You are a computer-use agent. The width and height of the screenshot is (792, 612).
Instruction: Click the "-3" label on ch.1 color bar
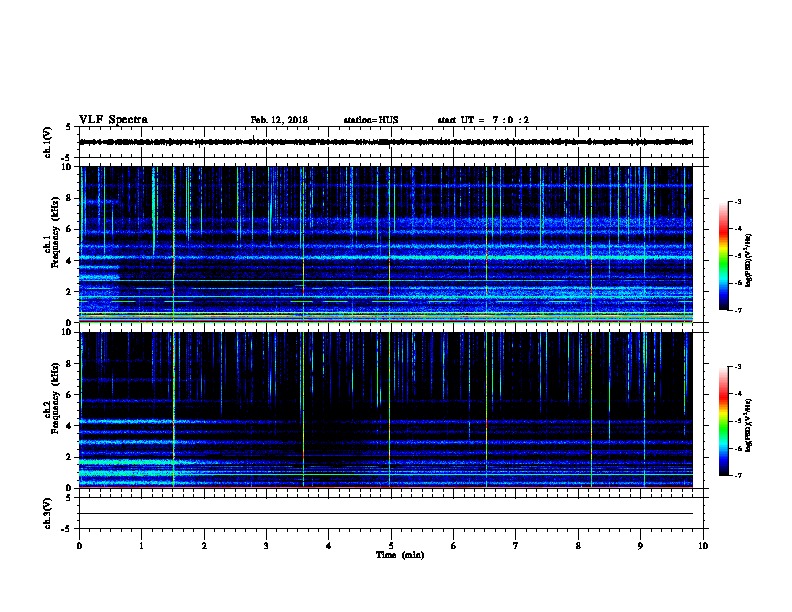738,201
